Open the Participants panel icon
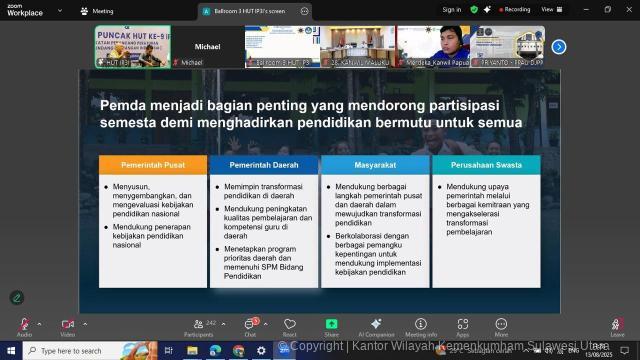The height and width of the screenshot is (360, 640). (x=198, y=324)
